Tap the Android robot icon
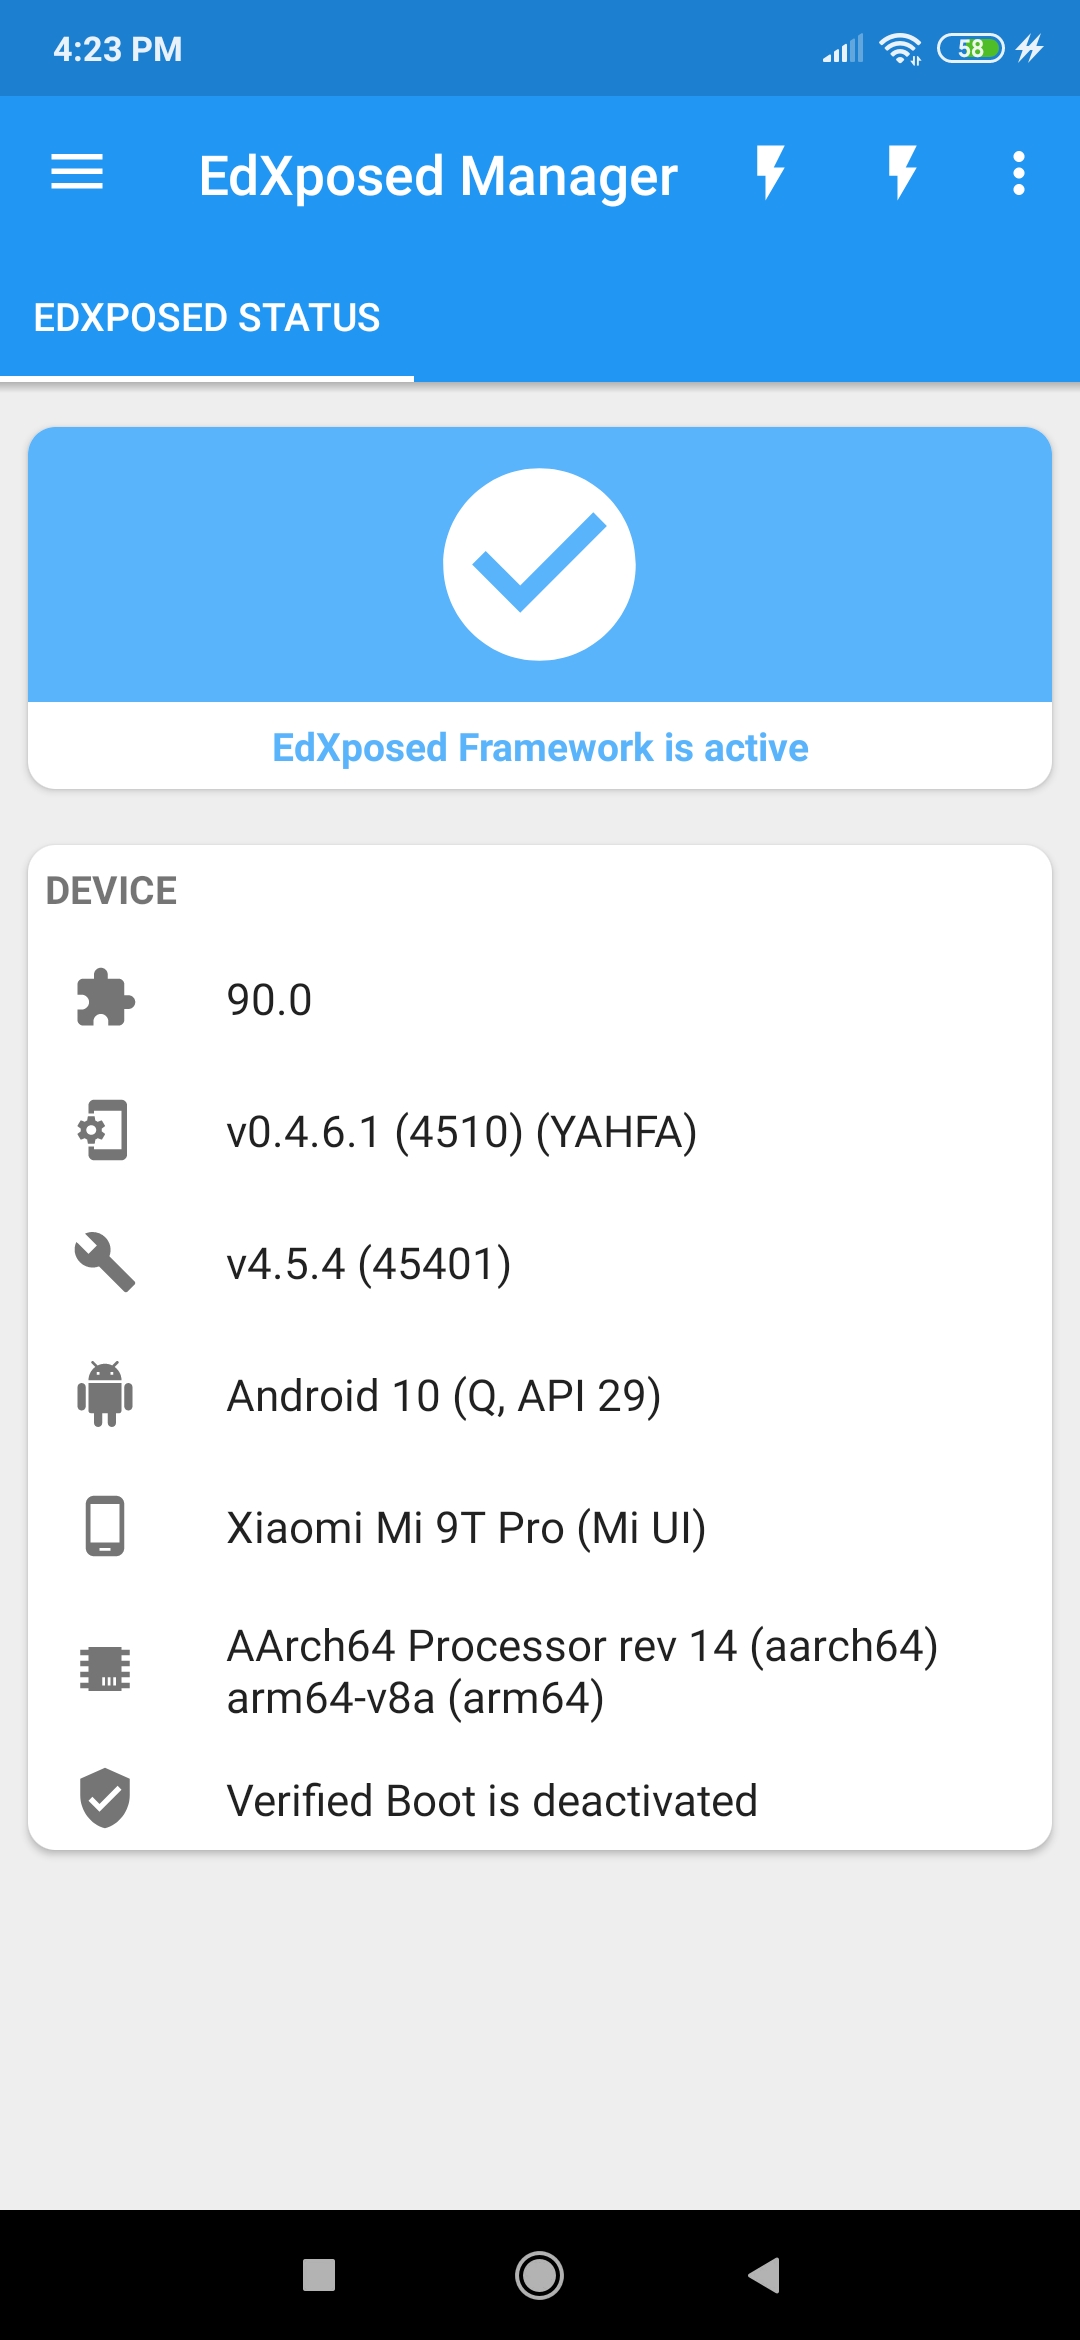1080x2340 pixels. [105, 1394]
